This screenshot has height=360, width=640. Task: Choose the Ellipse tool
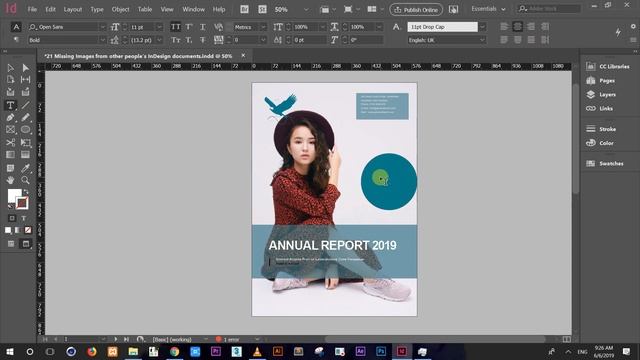[25, 130]
